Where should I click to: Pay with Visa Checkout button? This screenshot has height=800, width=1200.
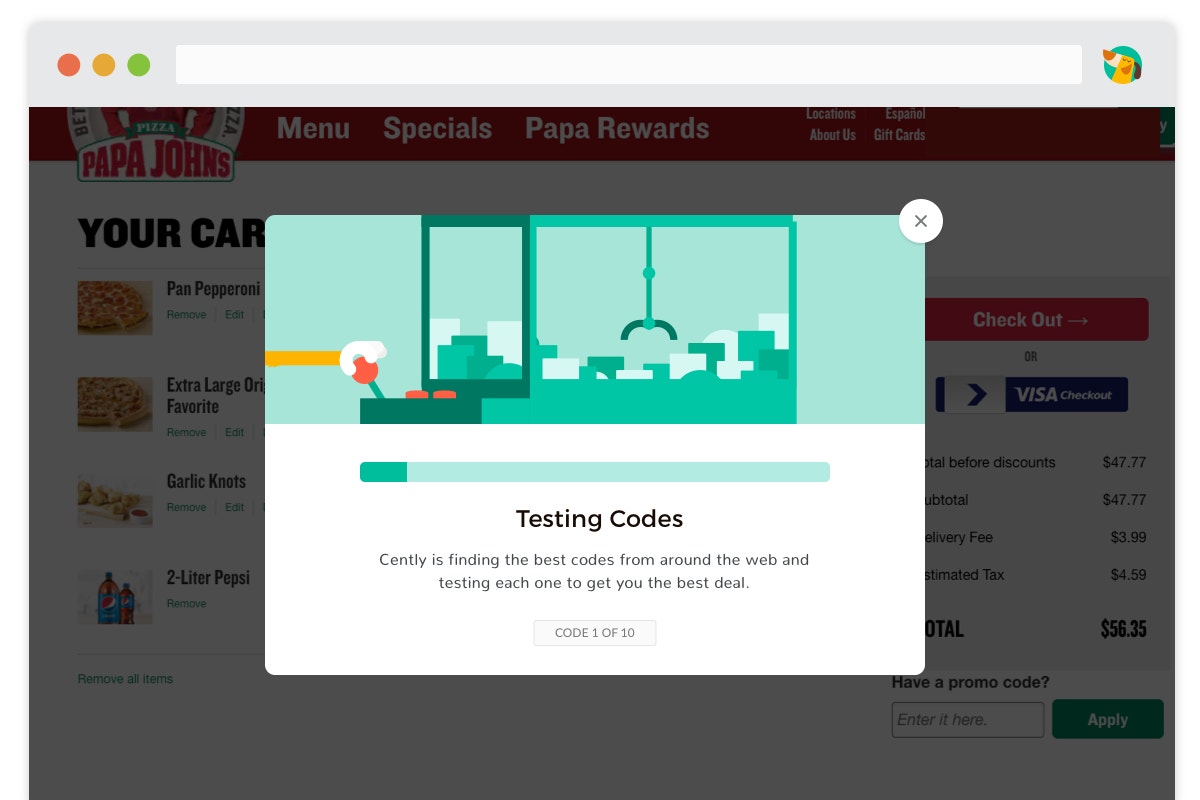[x=1032, y=395]
